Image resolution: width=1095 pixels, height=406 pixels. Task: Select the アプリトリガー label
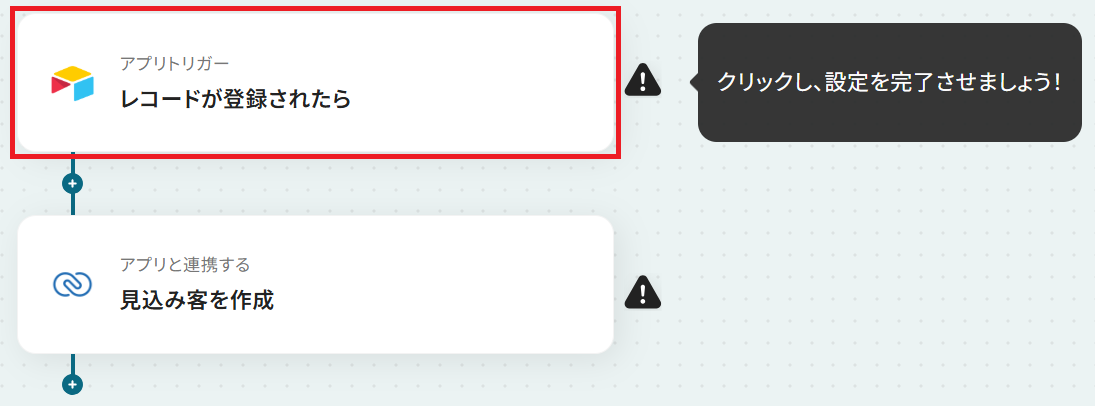point(175,64)
